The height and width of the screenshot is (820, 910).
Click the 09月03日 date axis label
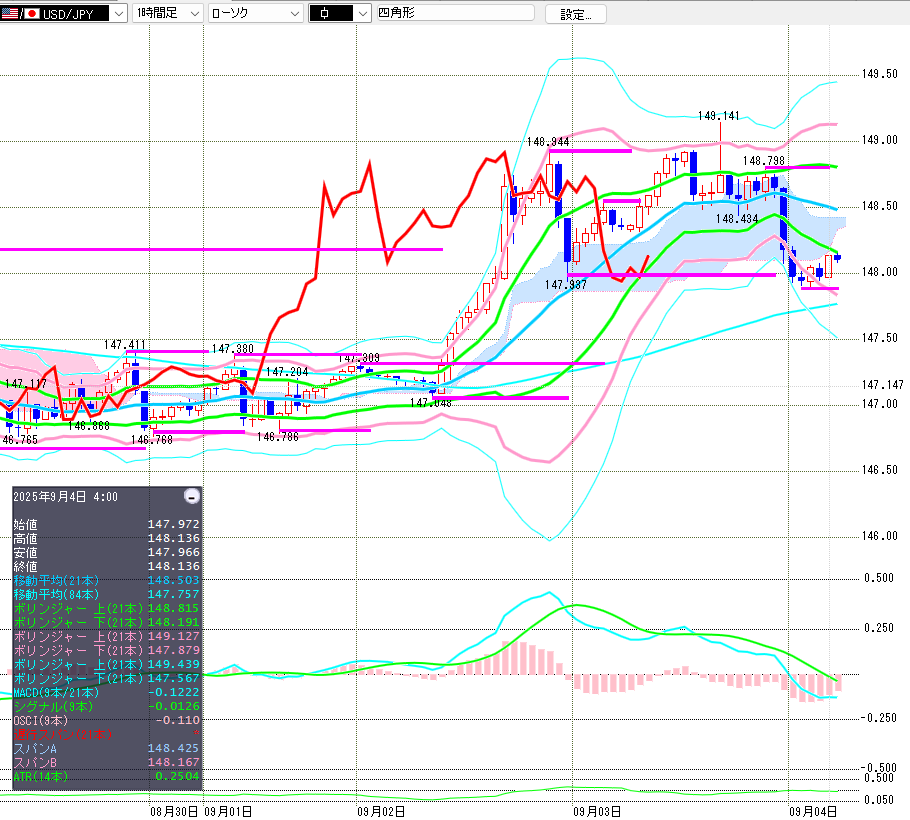(597, 811)
